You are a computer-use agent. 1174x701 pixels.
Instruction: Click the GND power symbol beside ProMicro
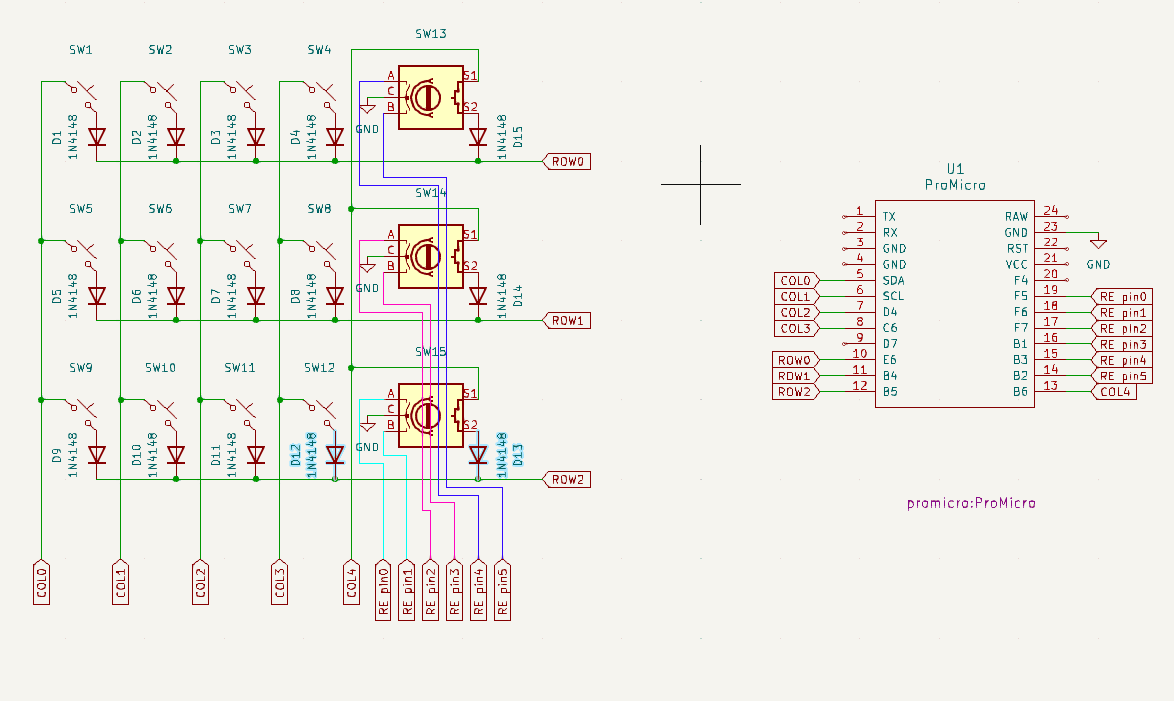(x=1098, y=242)
